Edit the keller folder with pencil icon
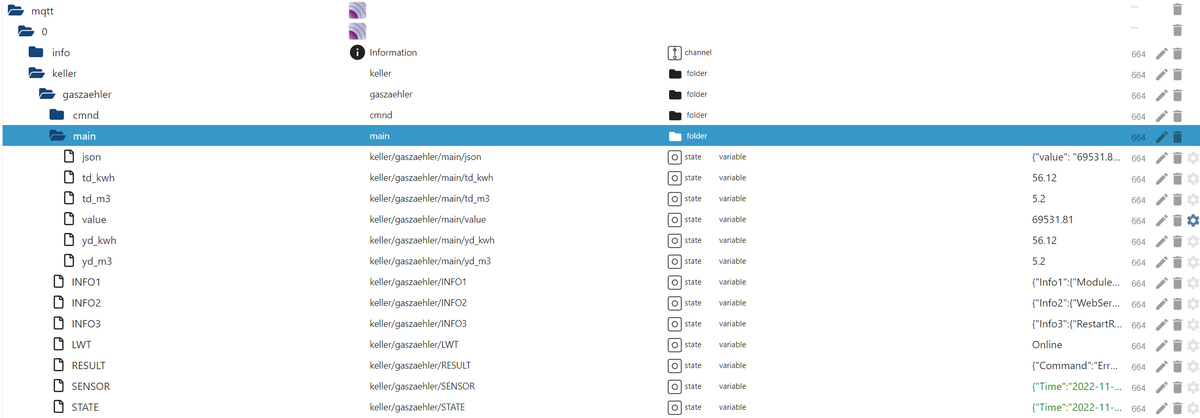 [1161, 74]
